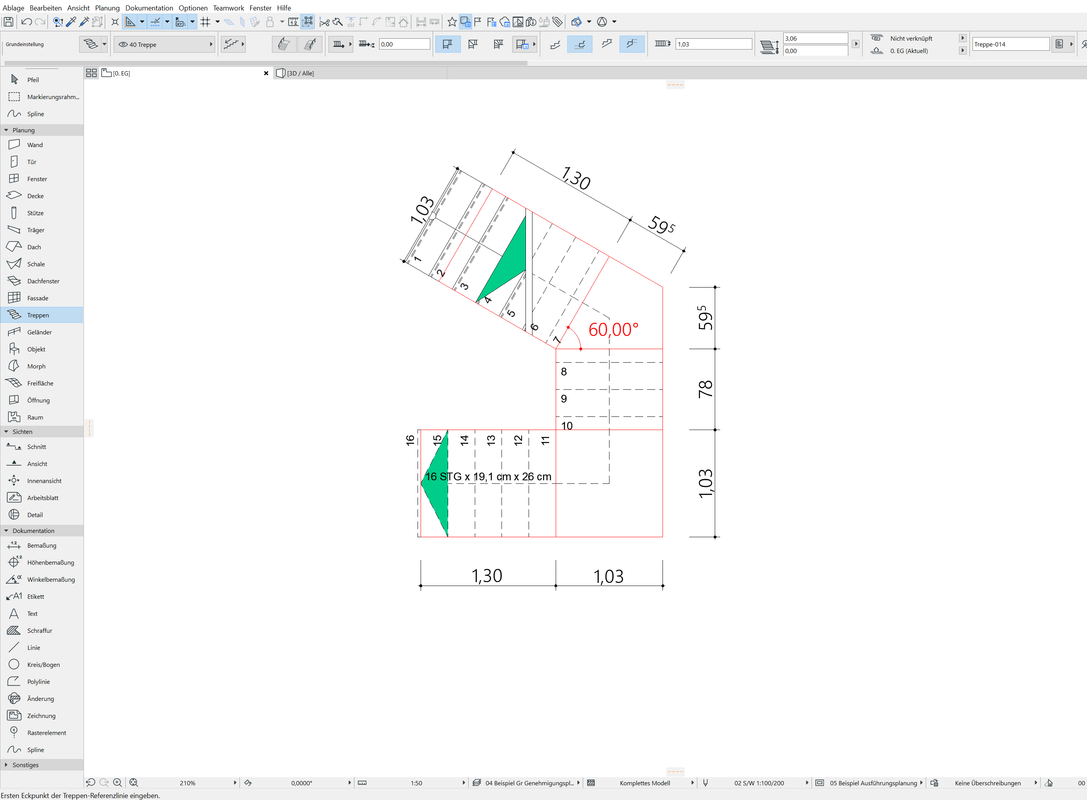Viewport: 1087px width, 800px height.
Task: Open the 210% zoom dropdown arrow
Action: (x=235, y=783)
